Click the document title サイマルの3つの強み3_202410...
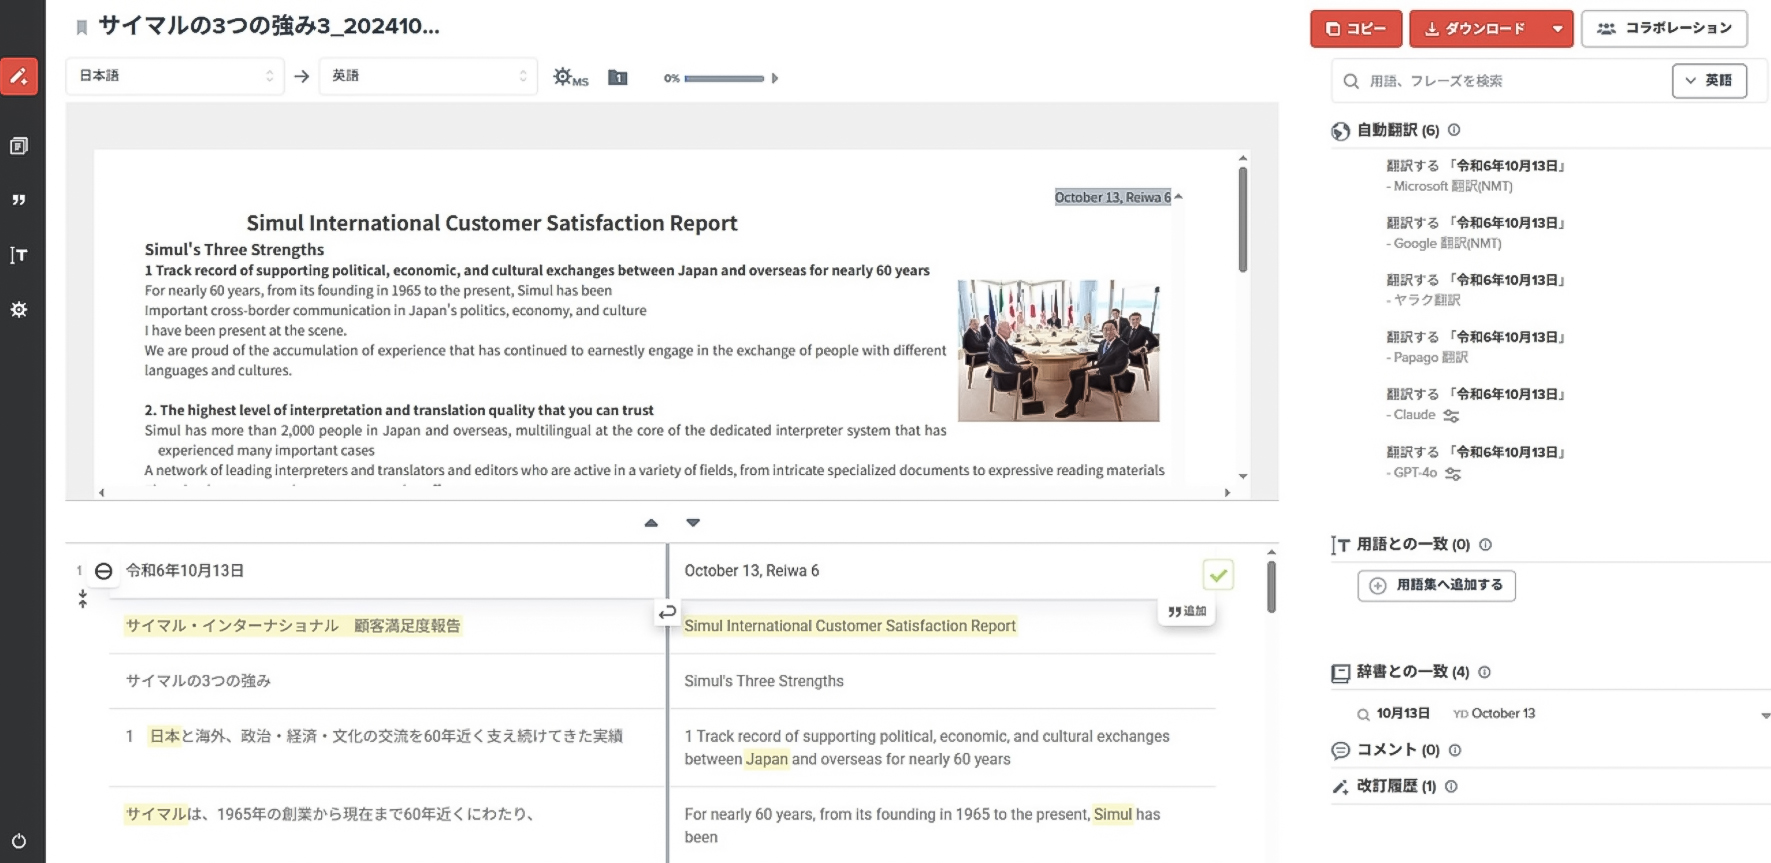This screenshot has height=863, width=1771. click(269, 26)
